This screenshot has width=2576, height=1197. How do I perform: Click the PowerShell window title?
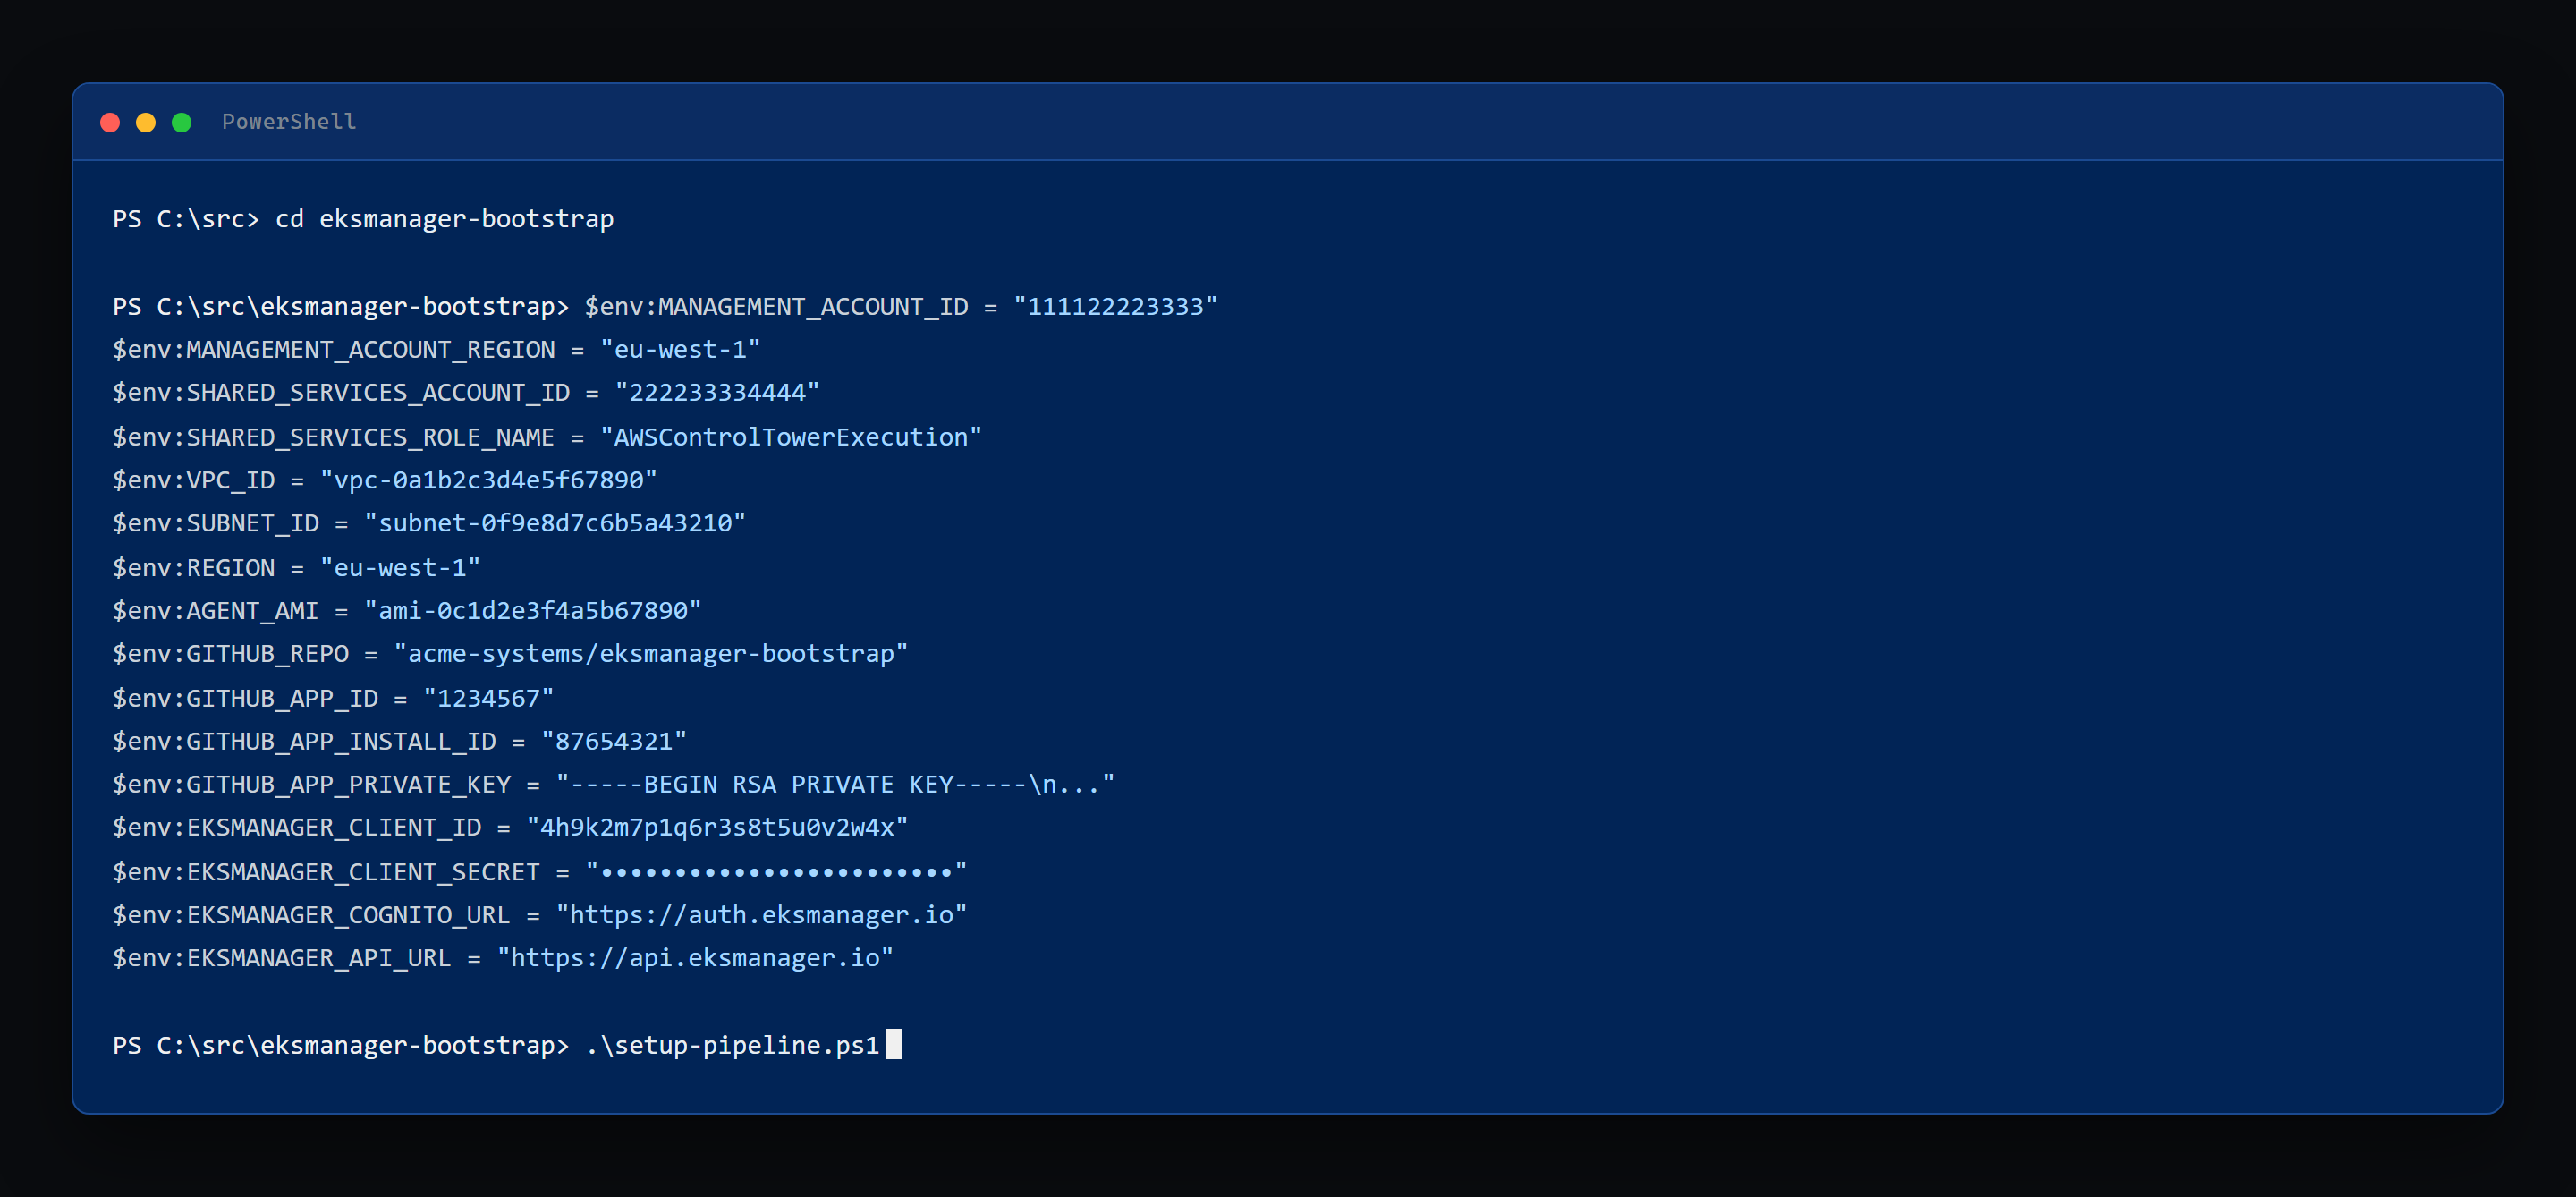(x=289, y=122)
